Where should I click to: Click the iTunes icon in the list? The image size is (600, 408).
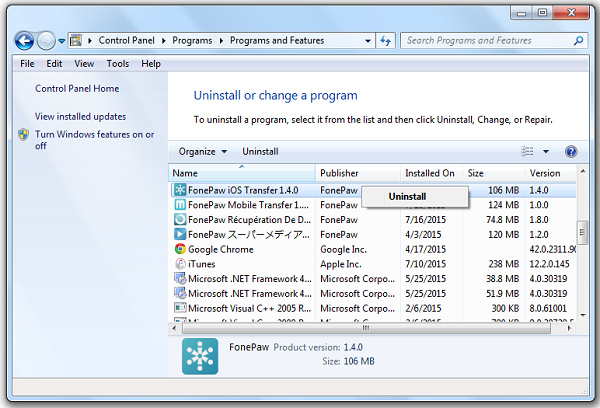(x=180, y=264)
